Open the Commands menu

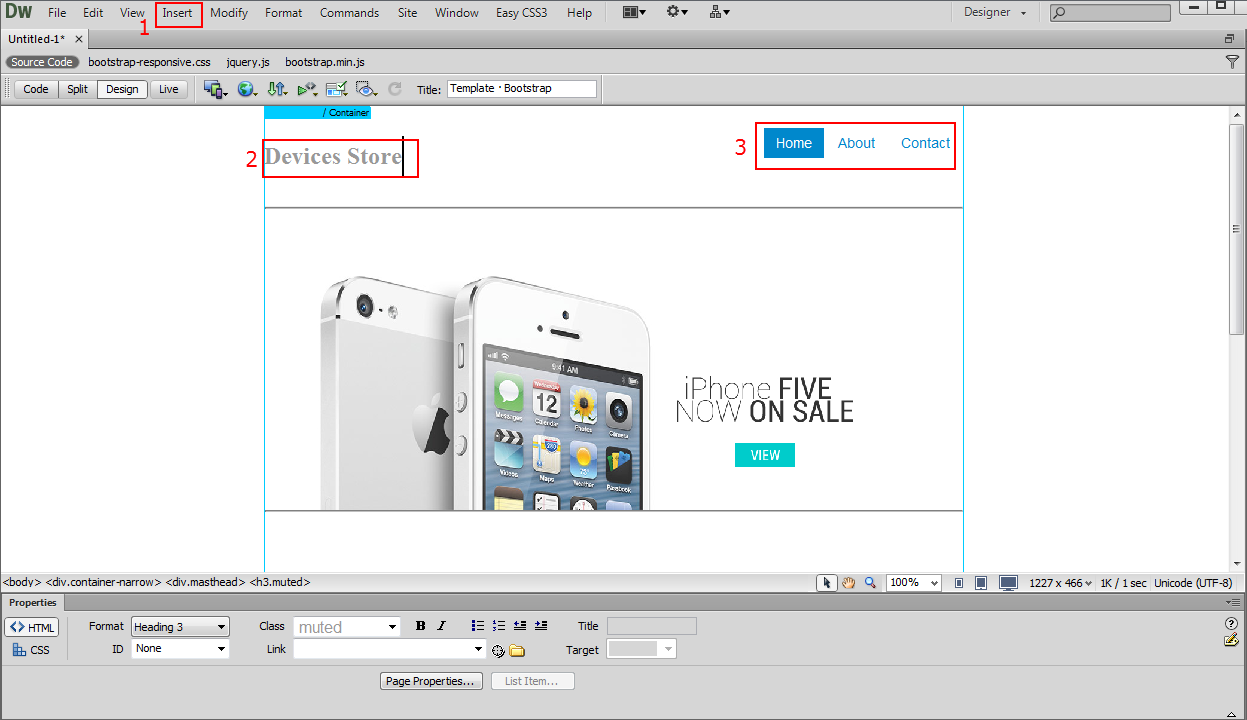coord(349,13)
